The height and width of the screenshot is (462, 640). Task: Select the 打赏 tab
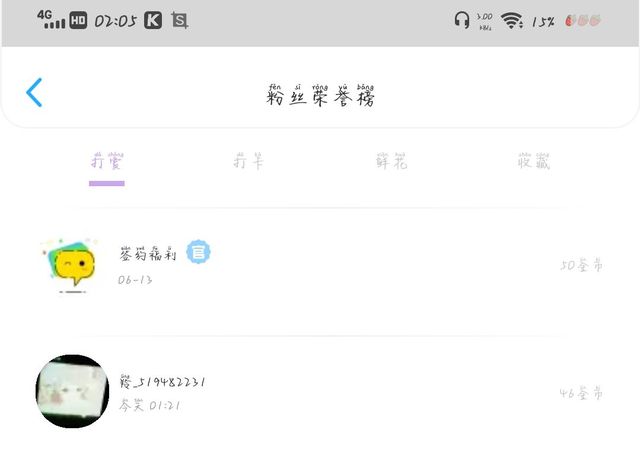click(107, 161)
